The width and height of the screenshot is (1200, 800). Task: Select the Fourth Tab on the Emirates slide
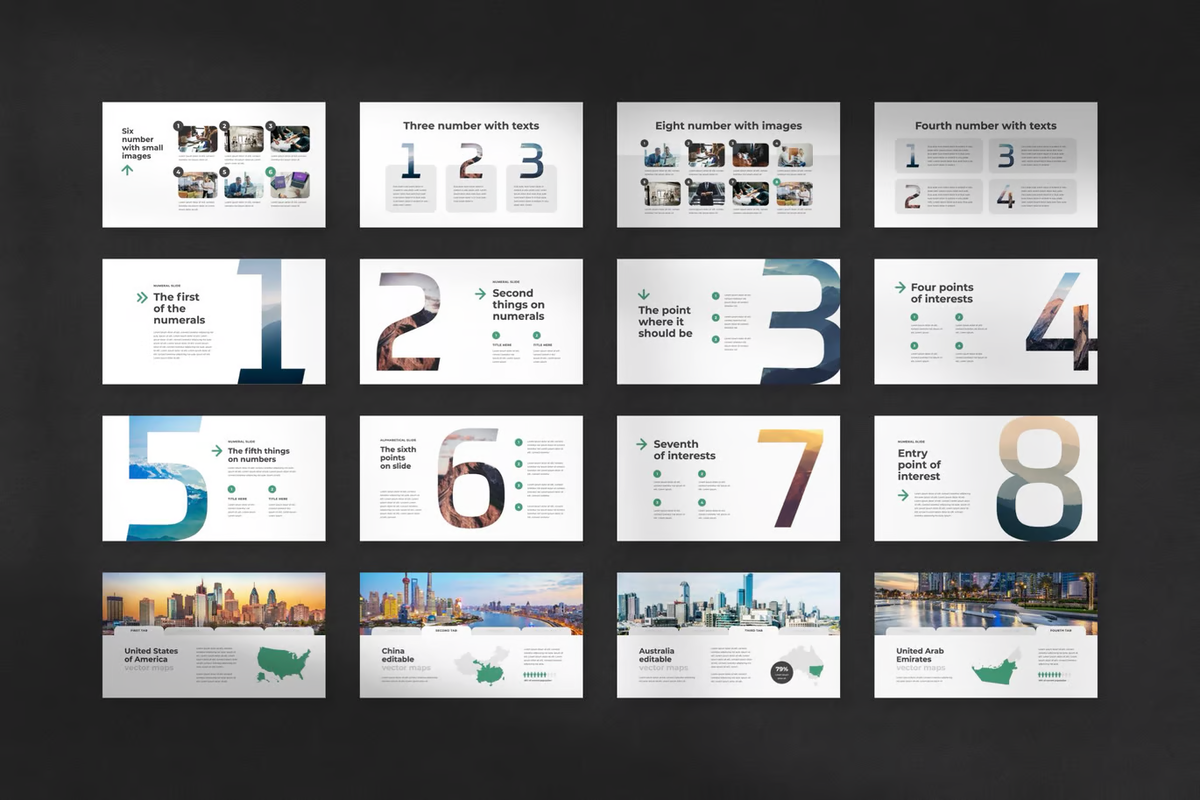coord(1060,630)
